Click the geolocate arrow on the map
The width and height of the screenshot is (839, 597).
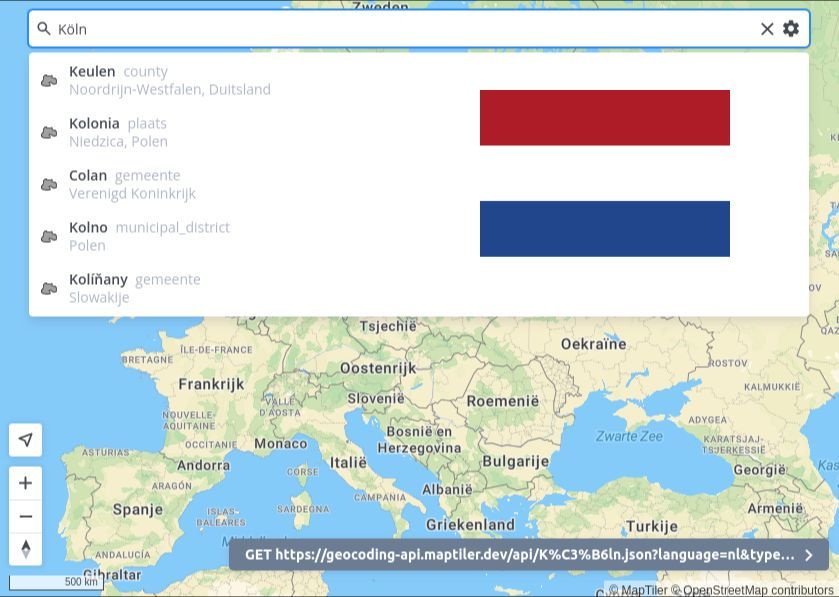coord(25,440)
